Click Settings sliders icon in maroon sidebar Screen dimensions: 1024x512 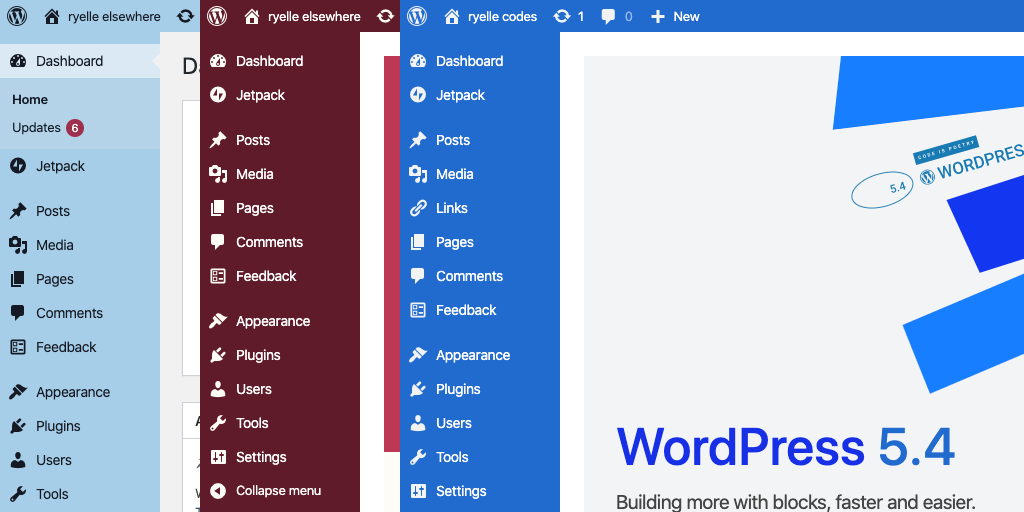tap(218, 457)
